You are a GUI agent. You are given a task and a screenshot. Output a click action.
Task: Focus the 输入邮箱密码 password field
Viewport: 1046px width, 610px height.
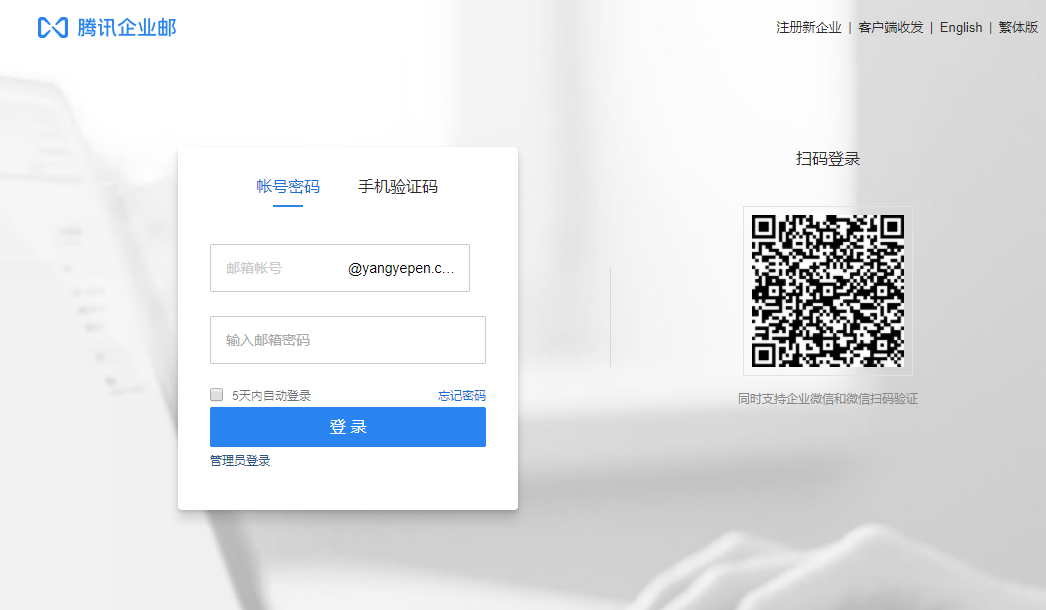(x=348, y=340)
